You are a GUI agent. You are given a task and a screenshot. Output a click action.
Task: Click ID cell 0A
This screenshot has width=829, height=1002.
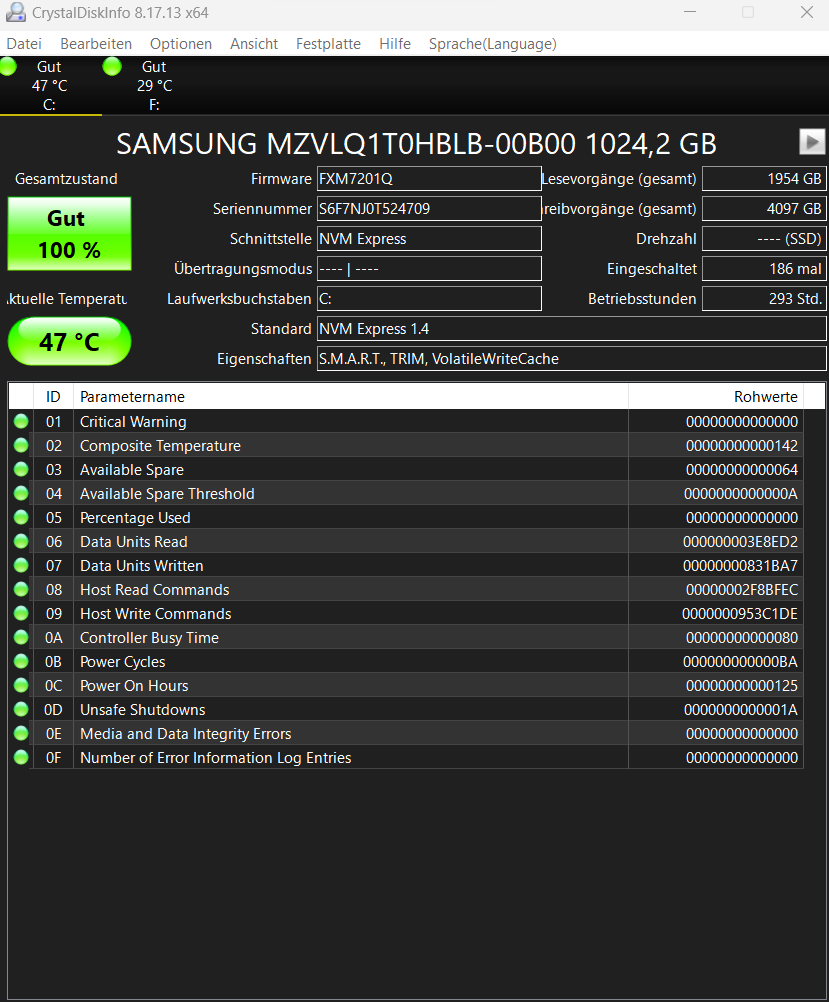pos(54,638)
